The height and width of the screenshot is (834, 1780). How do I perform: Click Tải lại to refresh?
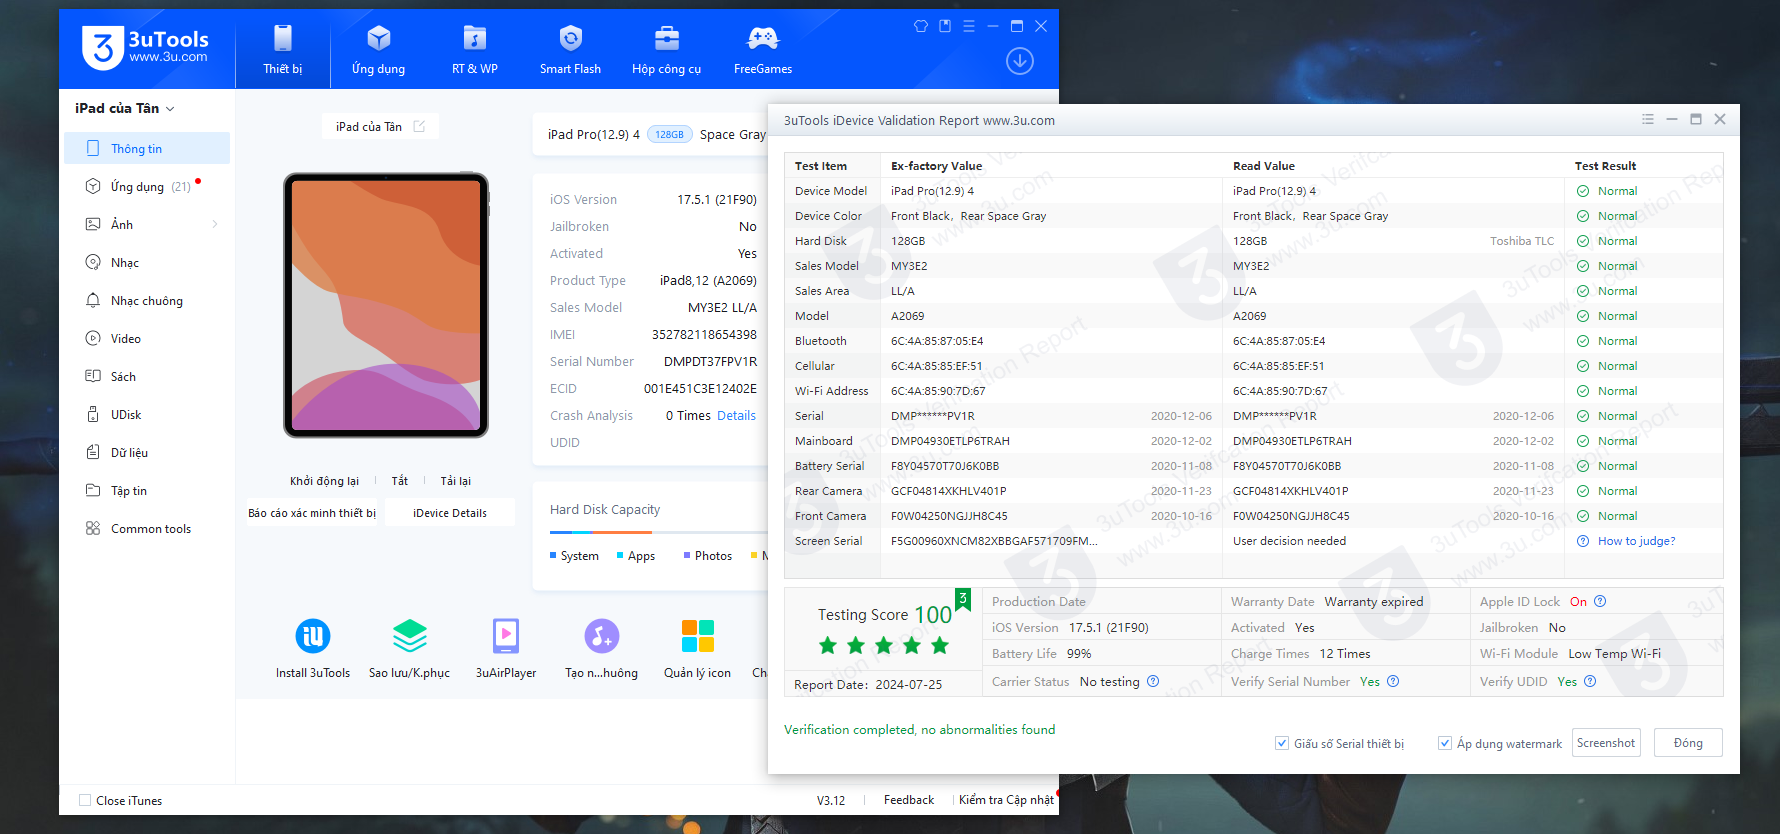(456, 481)
